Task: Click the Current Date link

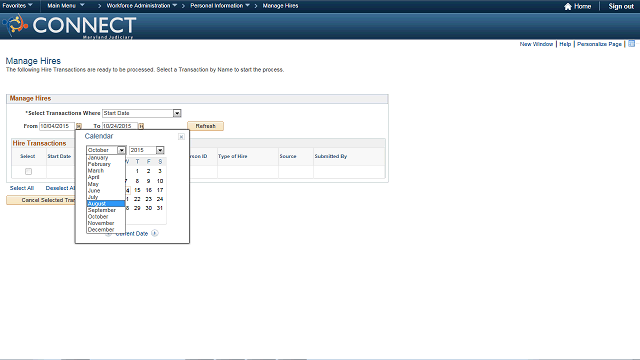Action: (132, 233)
